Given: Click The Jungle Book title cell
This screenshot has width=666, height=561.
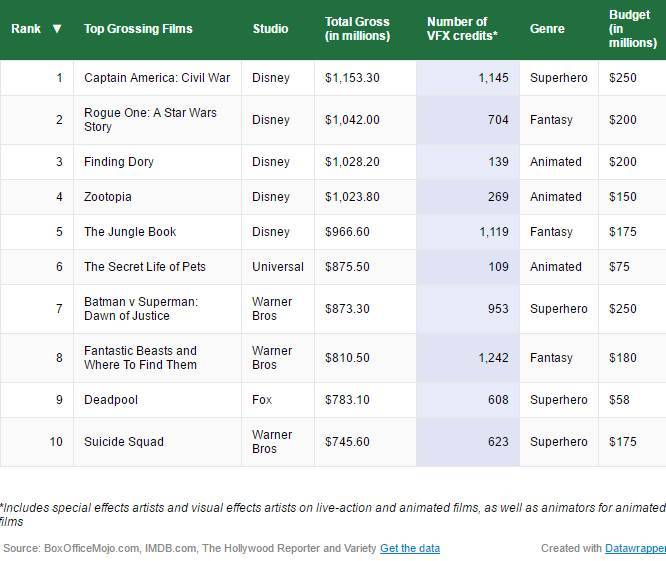Looking at the screenshot, I should (x=130, y=232).
